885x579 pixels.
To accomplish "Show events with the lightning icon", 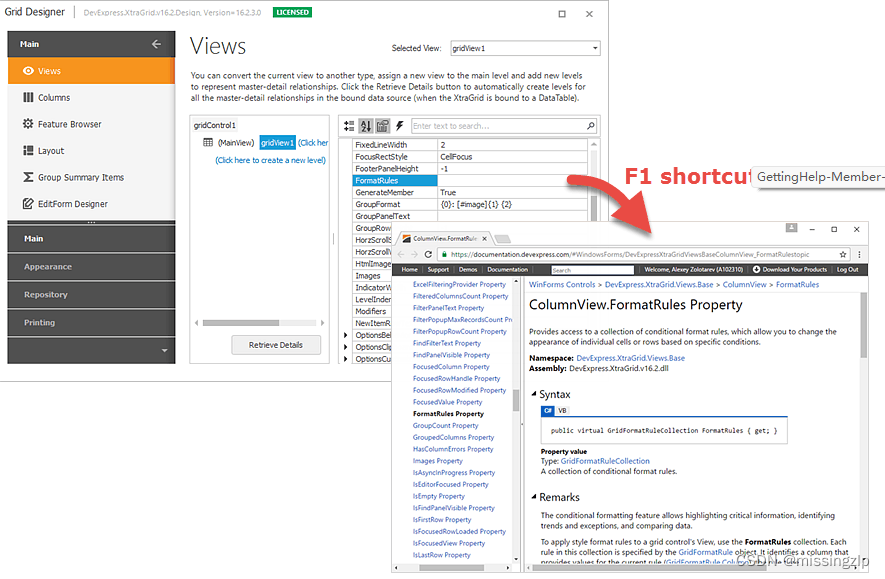I will coord(400,126).
